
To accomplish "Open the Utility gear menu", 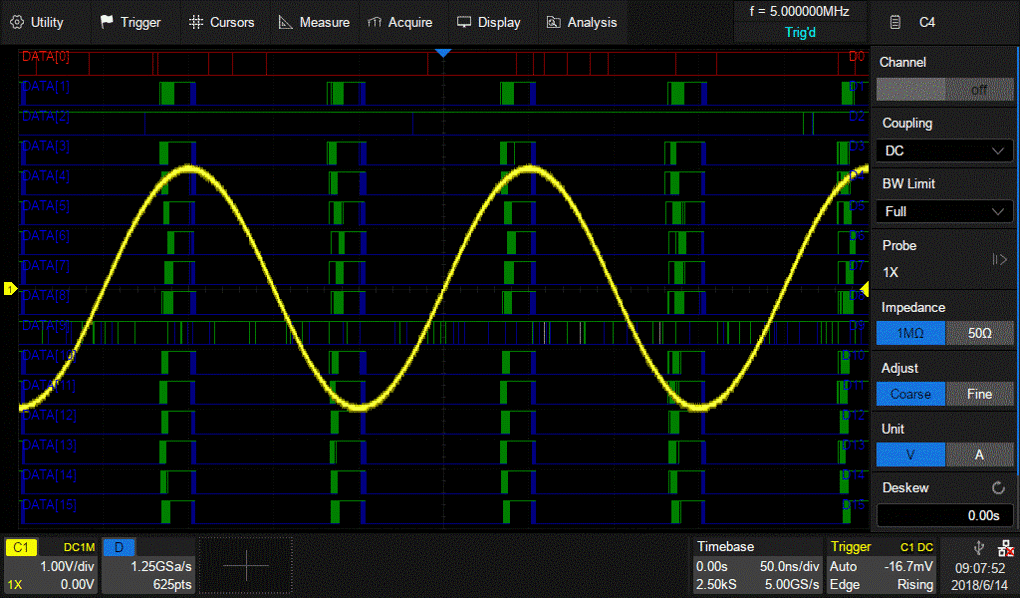I will 18,22.
